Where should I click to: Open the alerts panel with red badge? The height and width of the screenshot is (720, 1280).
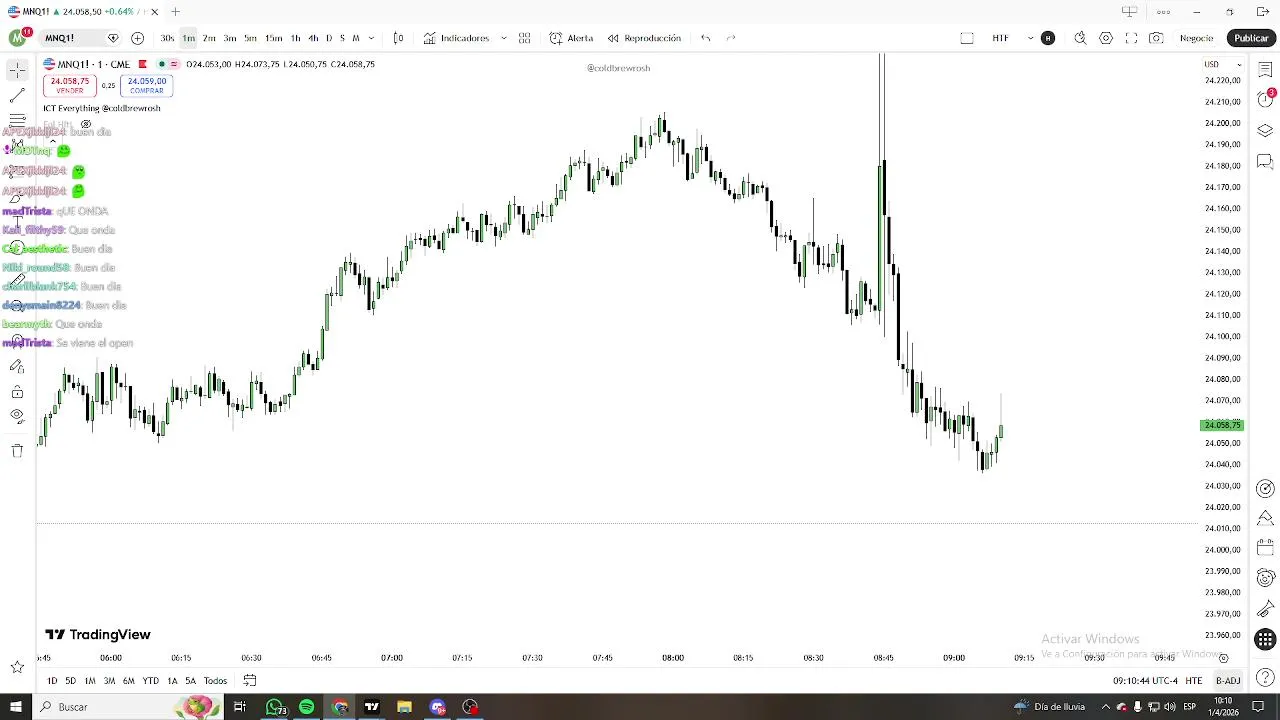click(1265, 98)
